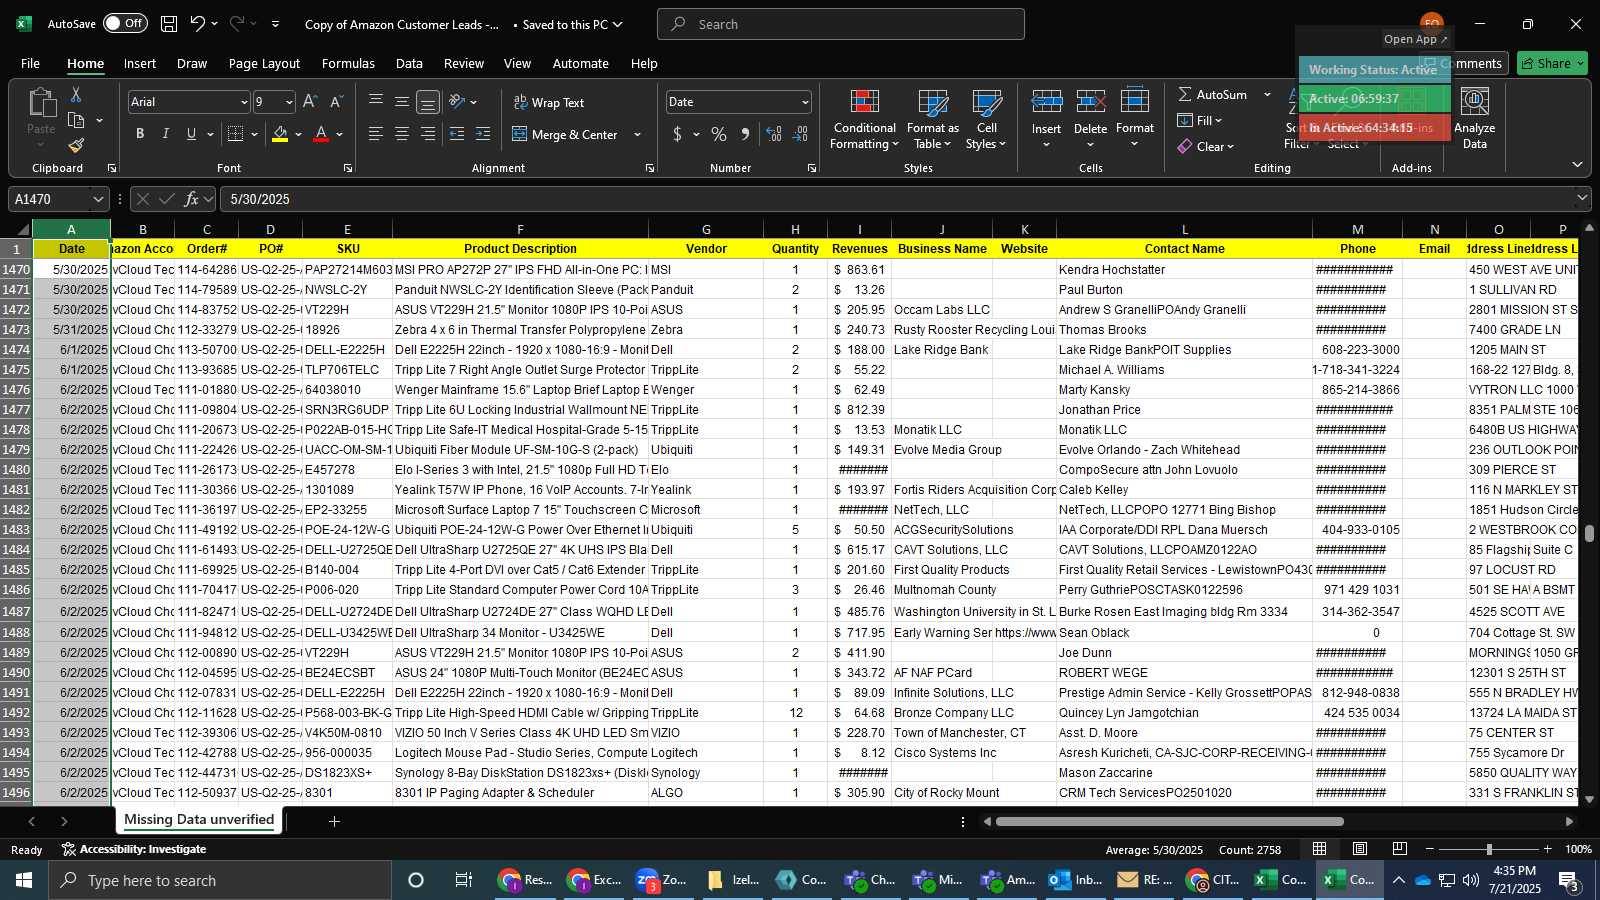The height and width of the screenshot is (900, 1600).
Task: Open fill color dropdown arrow
Action: [x=298, y=134]
